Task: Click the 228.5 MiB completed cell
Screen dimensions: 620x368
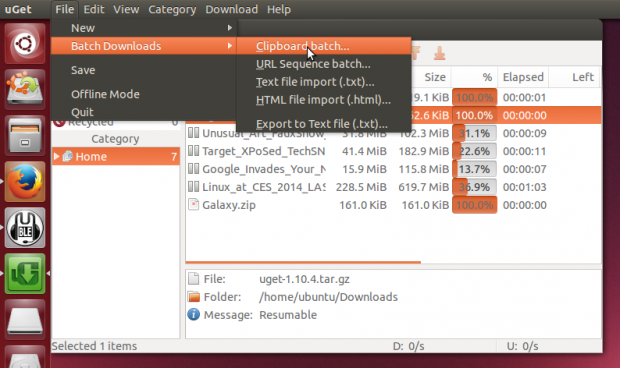Action: 361,187
